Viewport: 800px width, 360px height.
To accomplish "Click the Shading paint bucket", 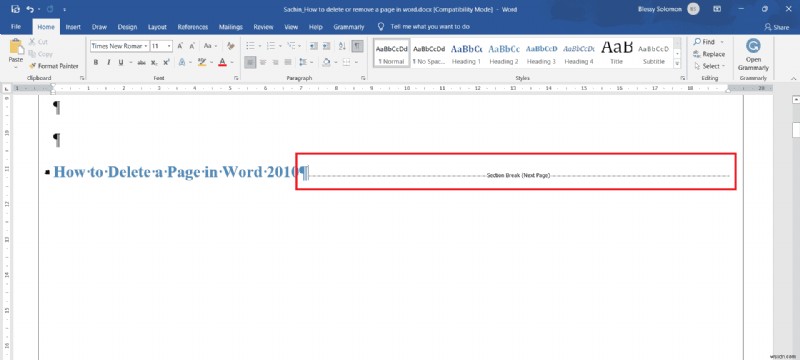I will tap(327, 62).
